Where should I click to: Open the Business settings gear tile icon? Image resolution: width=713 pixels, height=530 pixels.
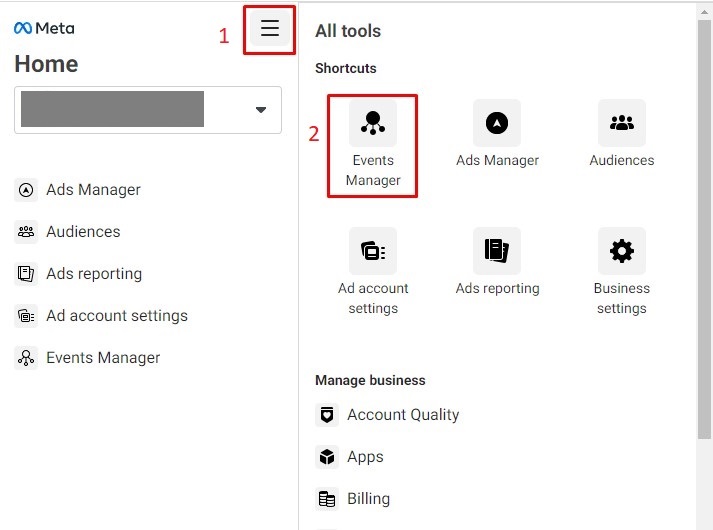pyautogui.click(x=622, y=251)
